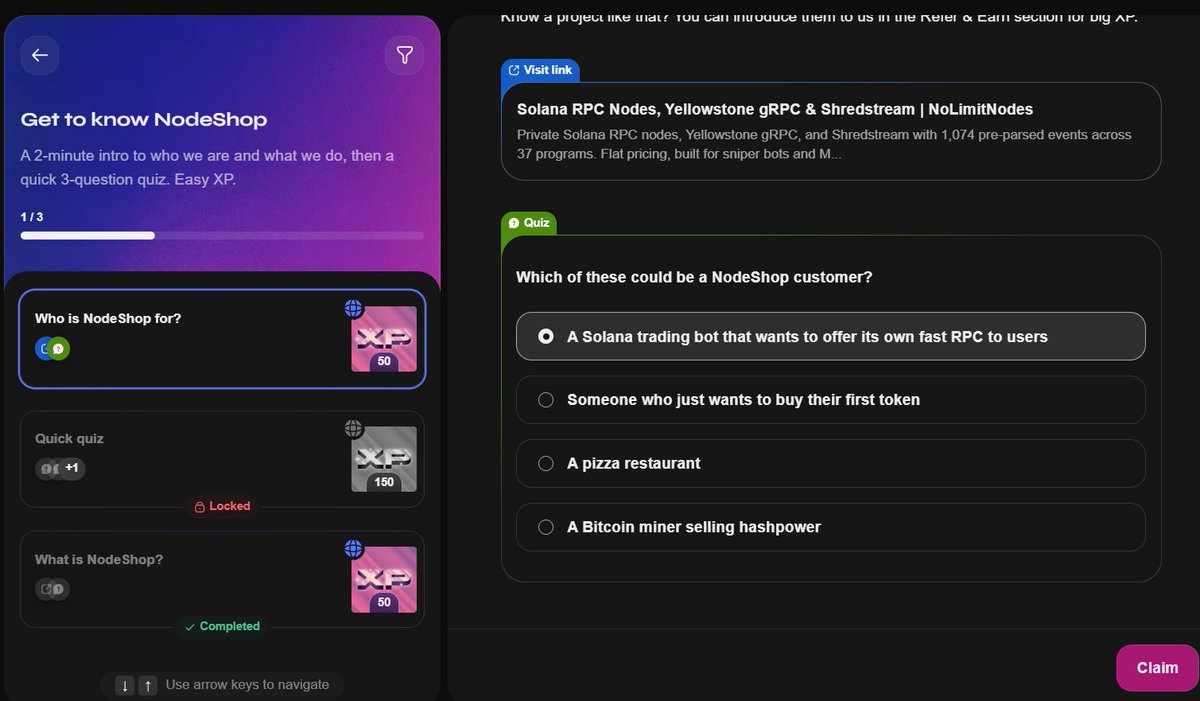Click the 1 / 3 progress bar

pos(222,236)
